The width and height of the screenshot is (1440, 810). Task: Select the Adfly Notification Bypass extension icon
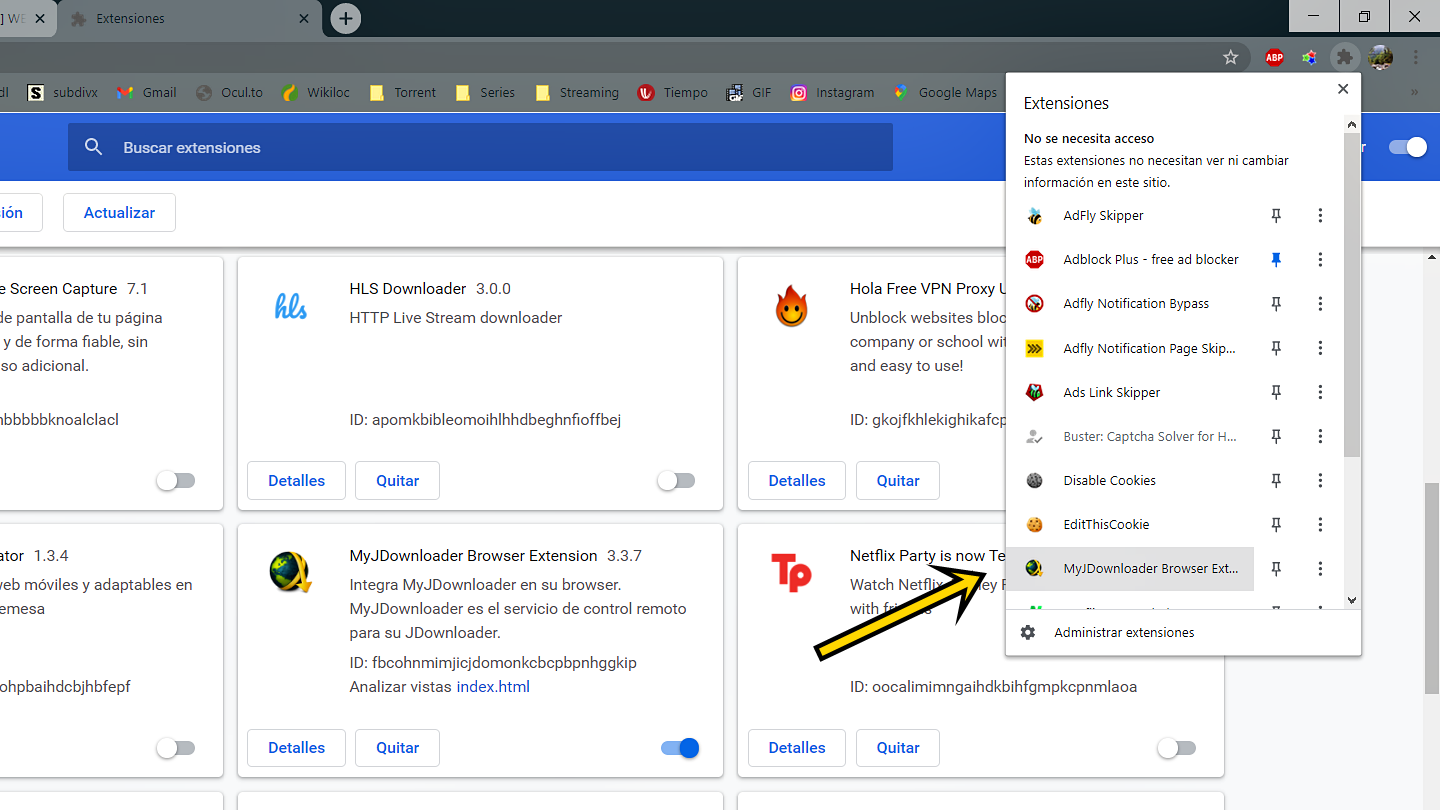click(x=1035, y=303)
